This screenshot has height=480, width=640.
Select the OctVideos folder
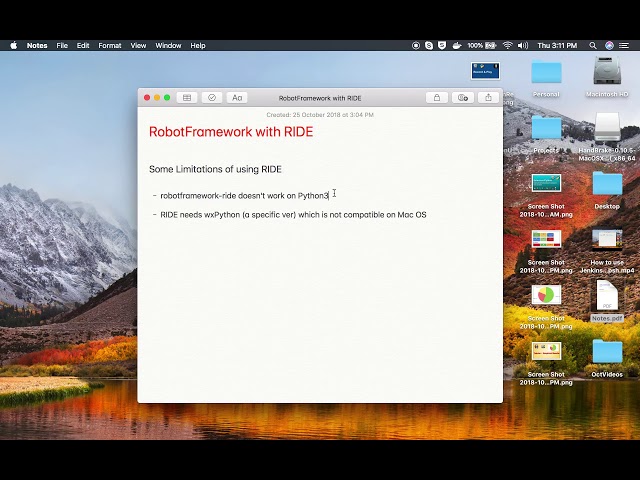click(607, 352)
